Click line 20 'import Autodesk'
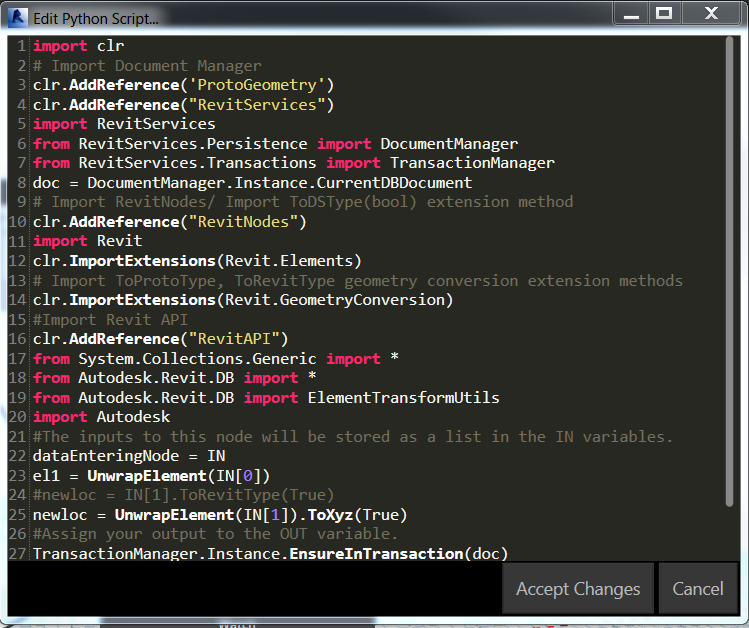 (x=101, y=417)
